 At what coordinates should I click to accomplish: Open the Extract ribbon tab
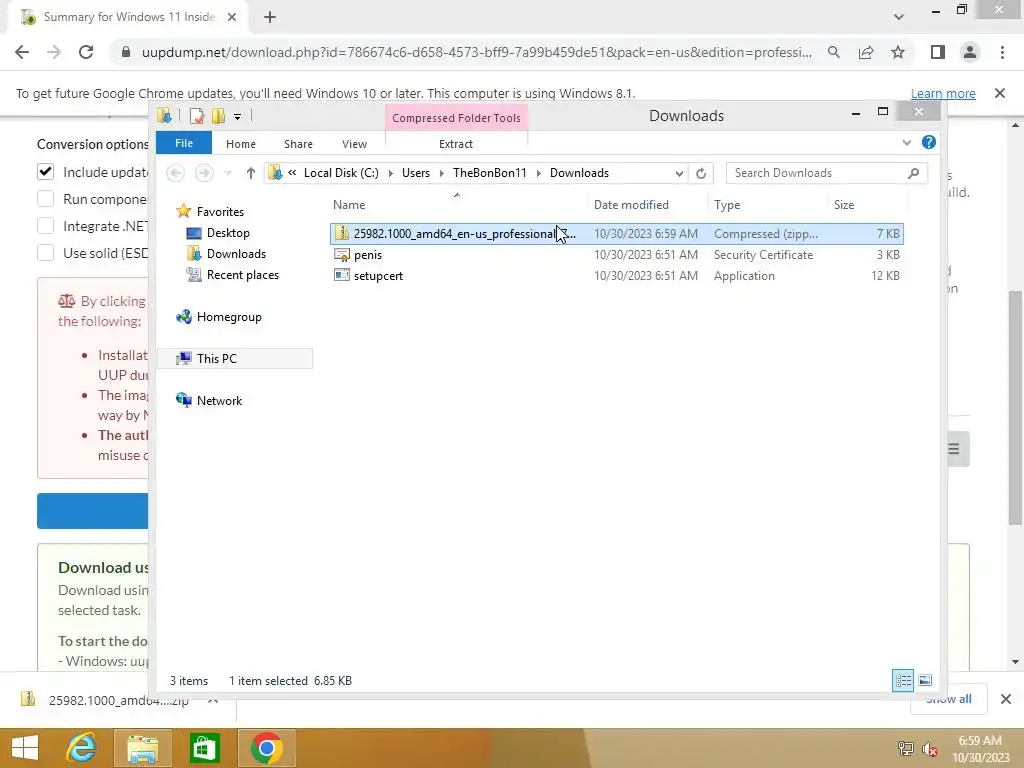pos(455,144)
